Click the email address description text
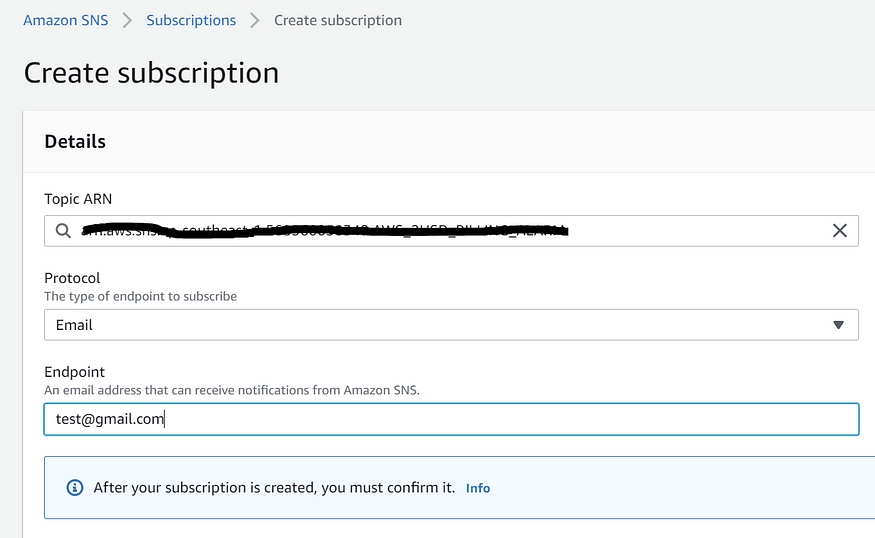 232,390
